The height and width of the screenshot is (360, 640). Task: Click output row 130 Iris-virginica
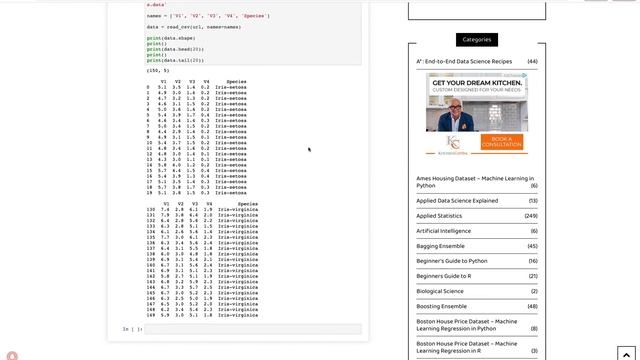point(202,209)
